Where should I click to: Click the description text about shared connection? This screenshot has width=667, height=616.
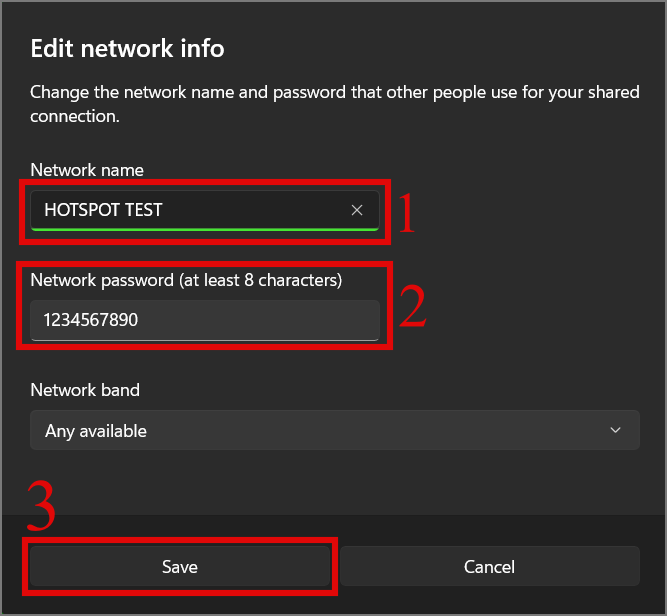335,104
